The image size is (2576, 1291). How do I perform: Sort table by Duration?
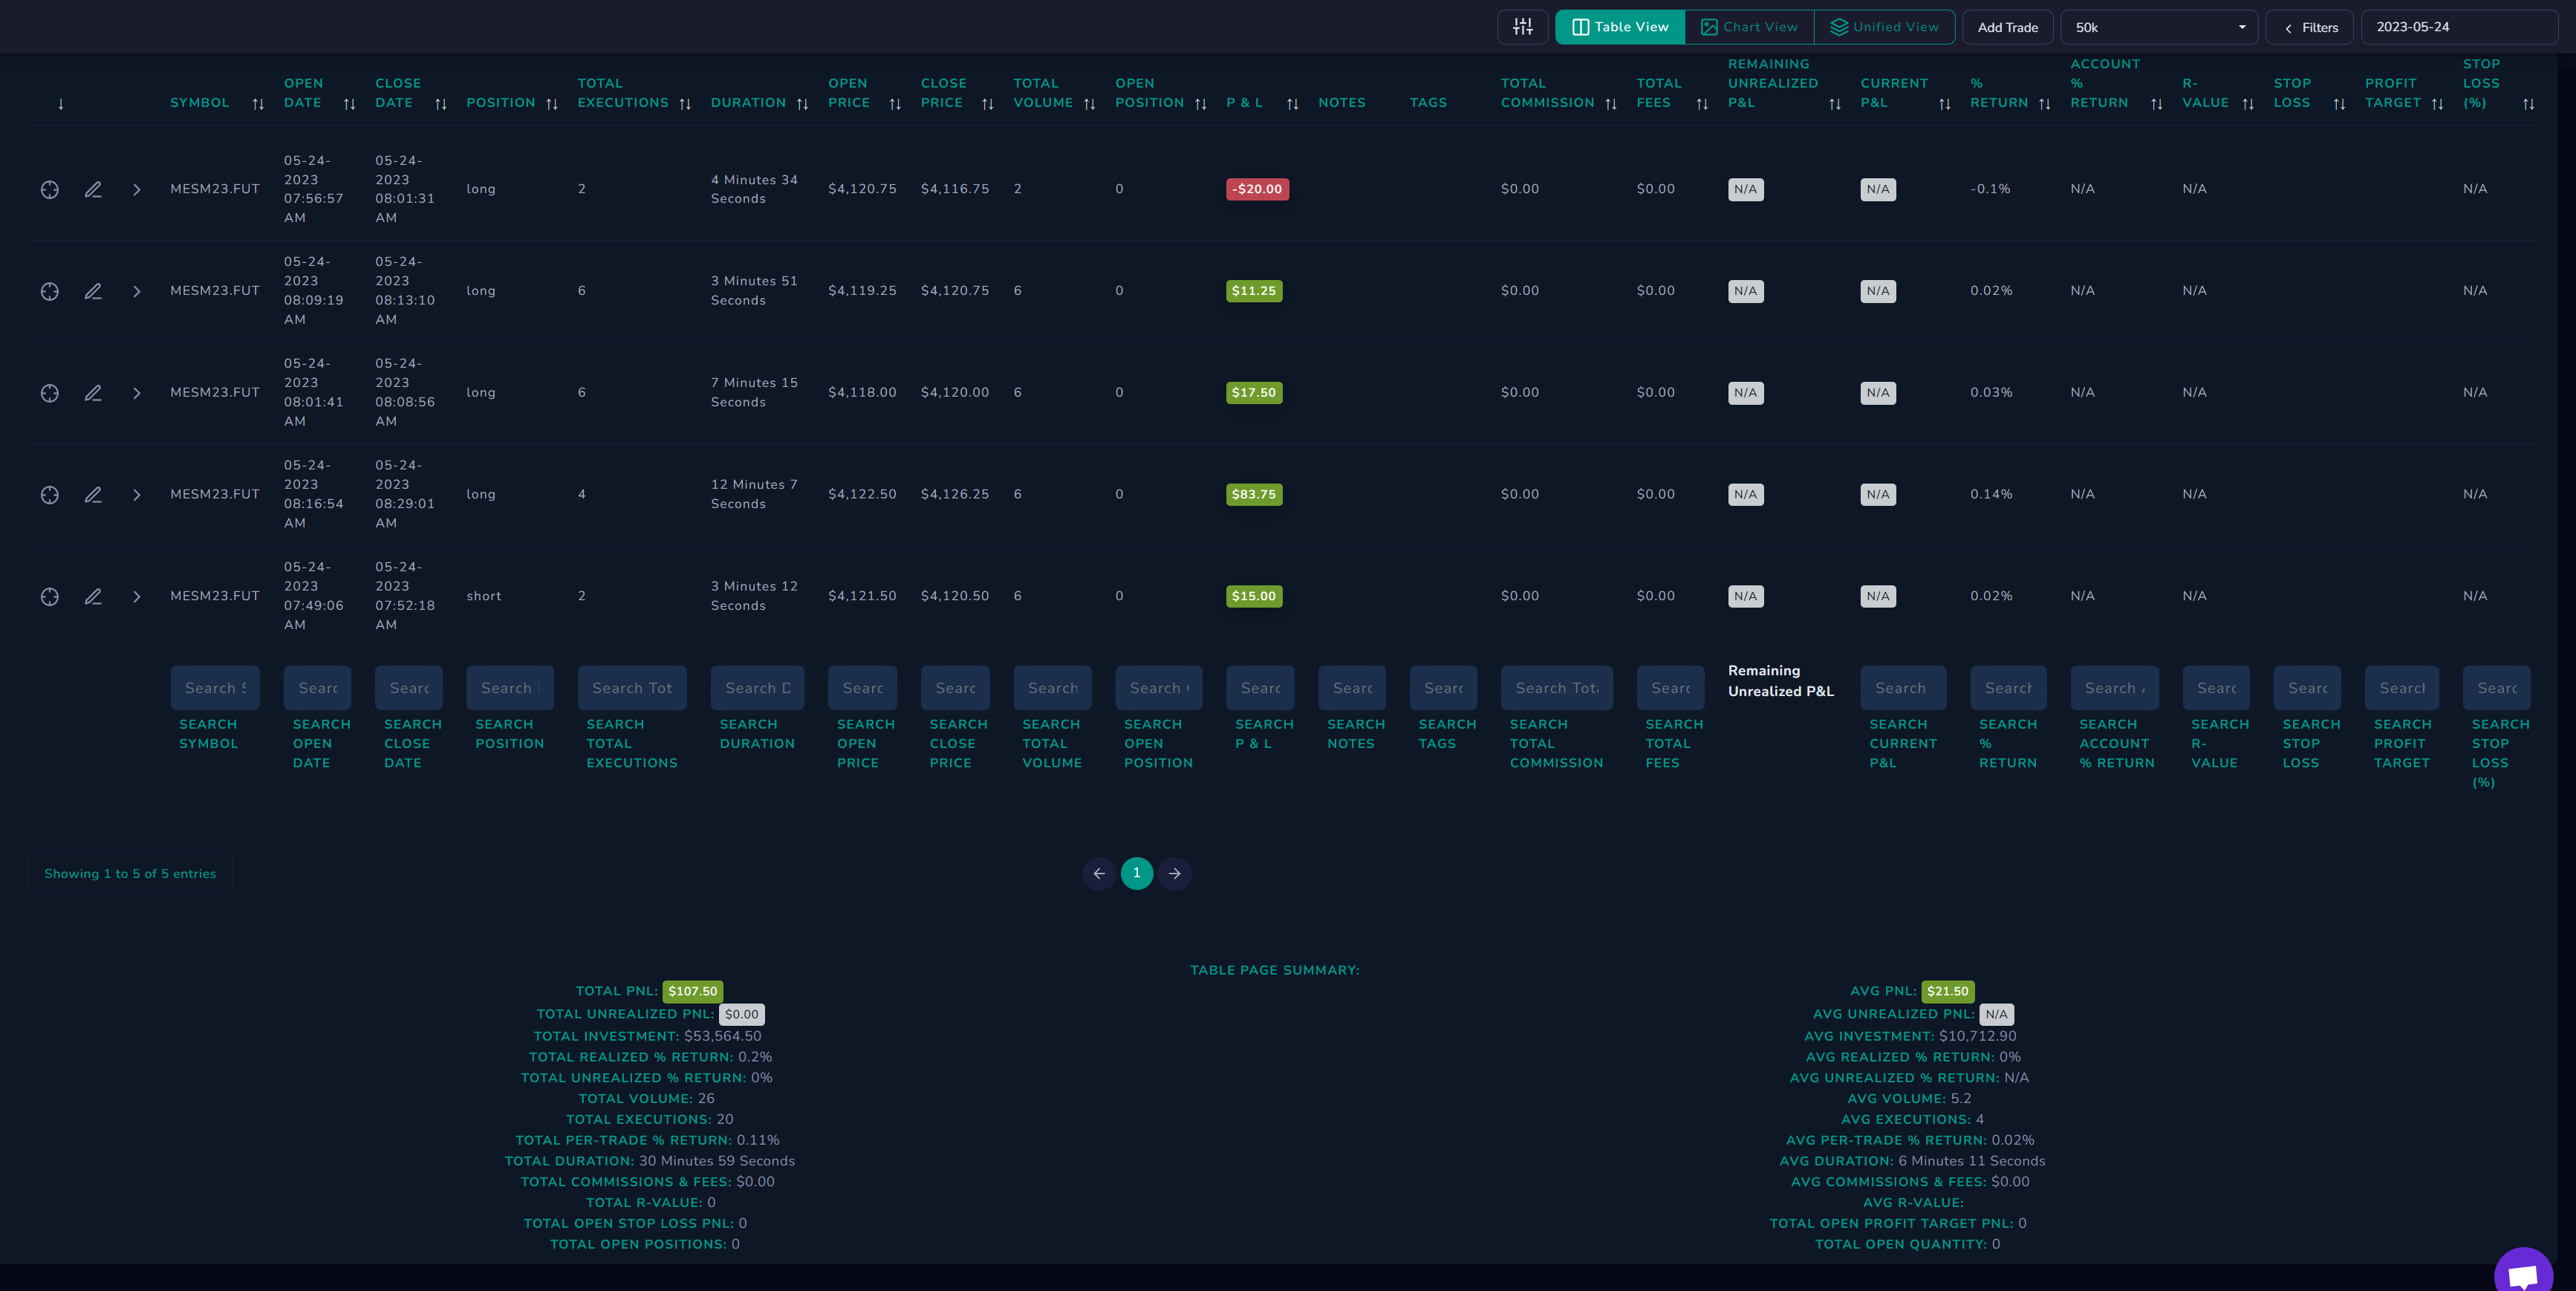[802, 104]
